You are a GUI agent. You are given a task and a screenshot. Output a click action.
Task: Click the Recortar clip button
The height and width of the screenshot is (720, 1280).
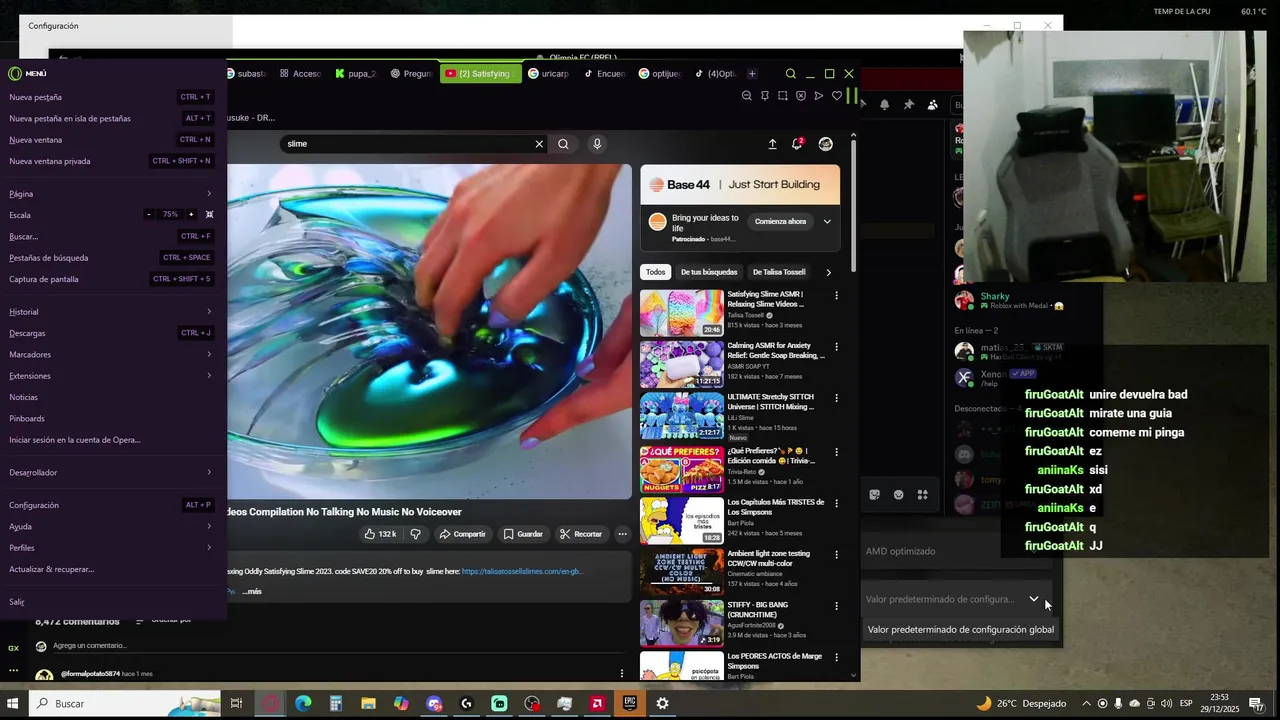pos(581,534)
